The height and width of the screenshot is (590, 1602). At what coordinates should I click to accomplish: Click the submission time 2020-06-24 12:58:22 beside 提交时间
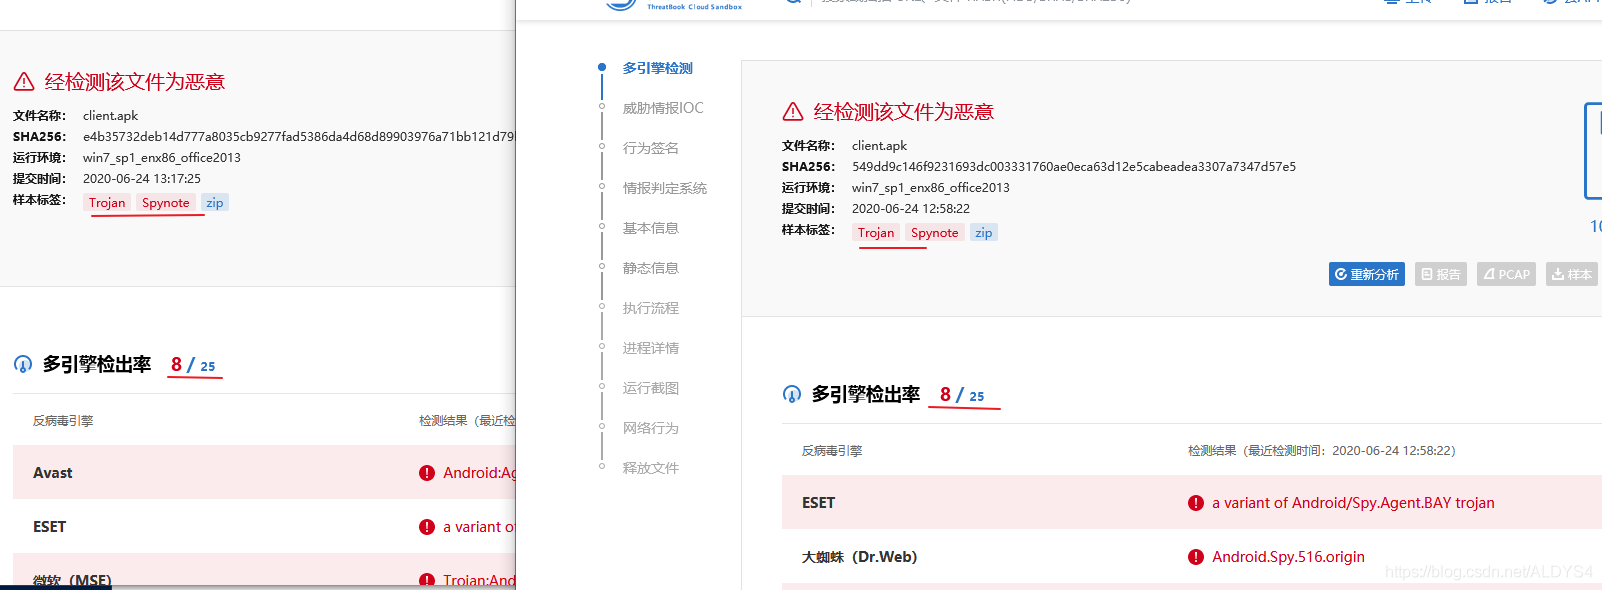(x=911, y=209)
